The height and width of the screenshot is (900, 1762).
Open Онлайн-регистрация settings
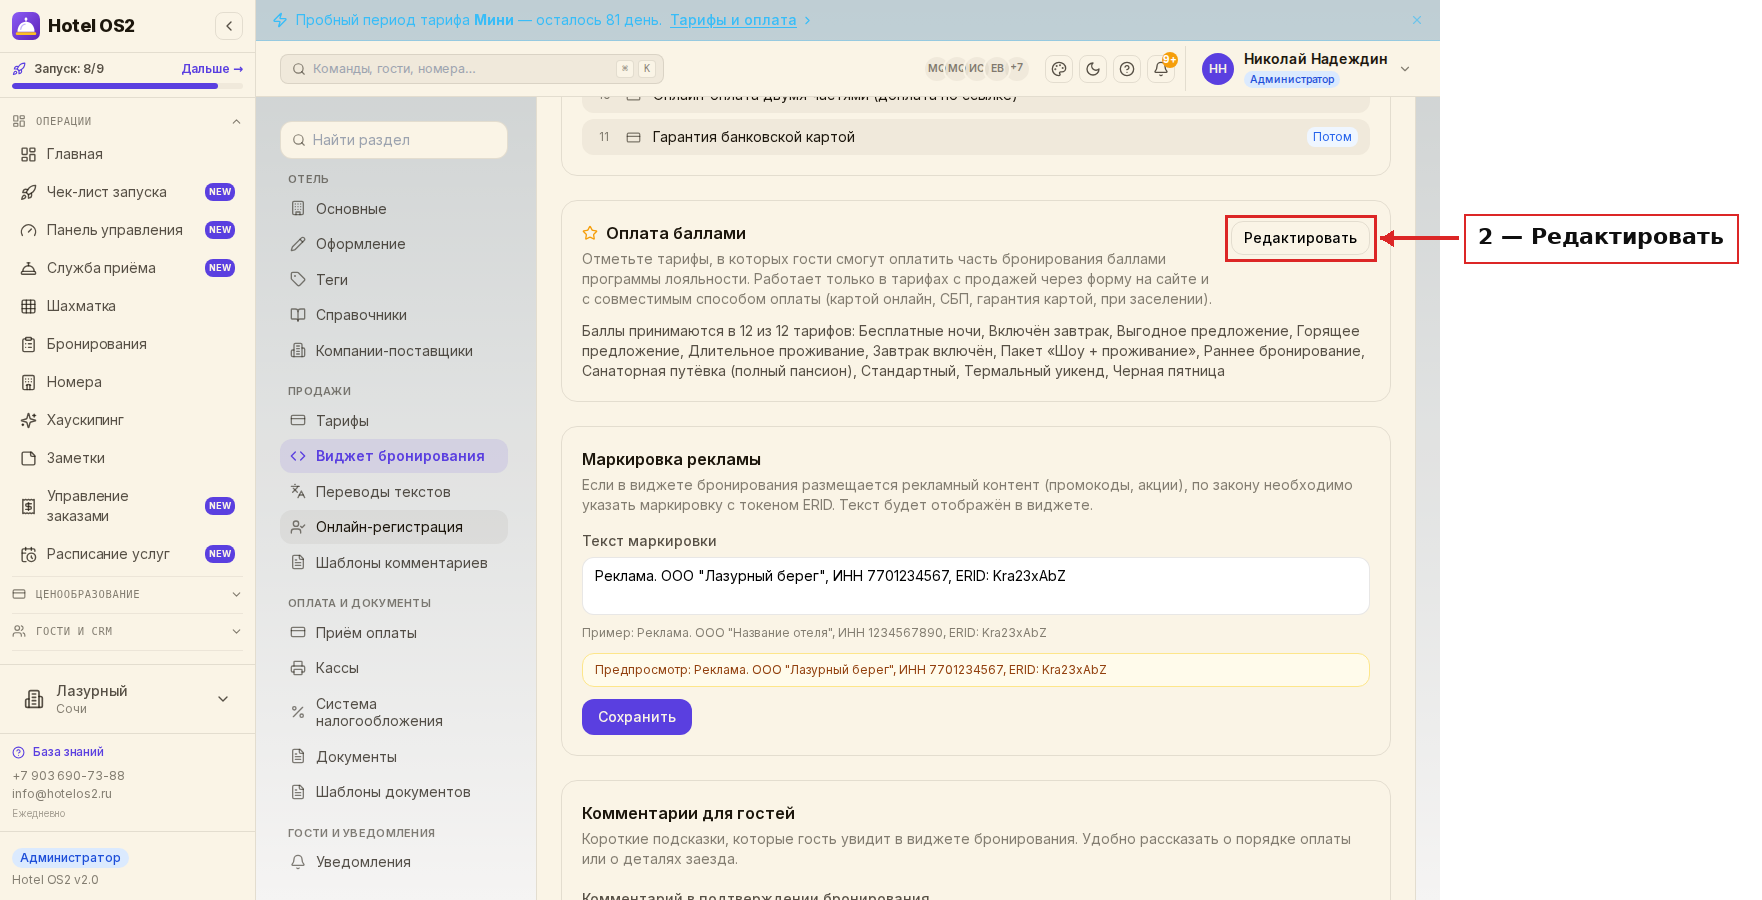click(394, 527)
